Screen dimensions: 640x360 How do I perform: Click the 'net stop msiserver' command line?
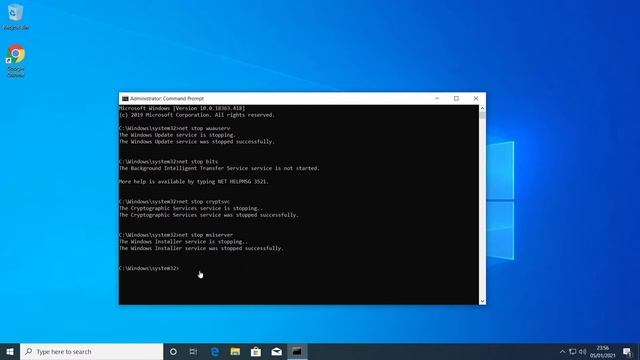(x=176, y=235)
